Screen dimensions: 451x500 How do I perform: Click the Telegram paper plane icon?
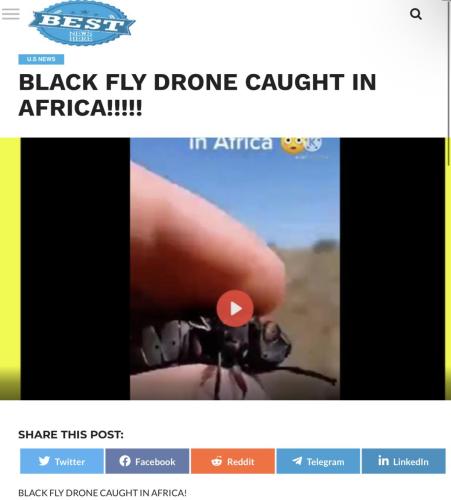297,461
